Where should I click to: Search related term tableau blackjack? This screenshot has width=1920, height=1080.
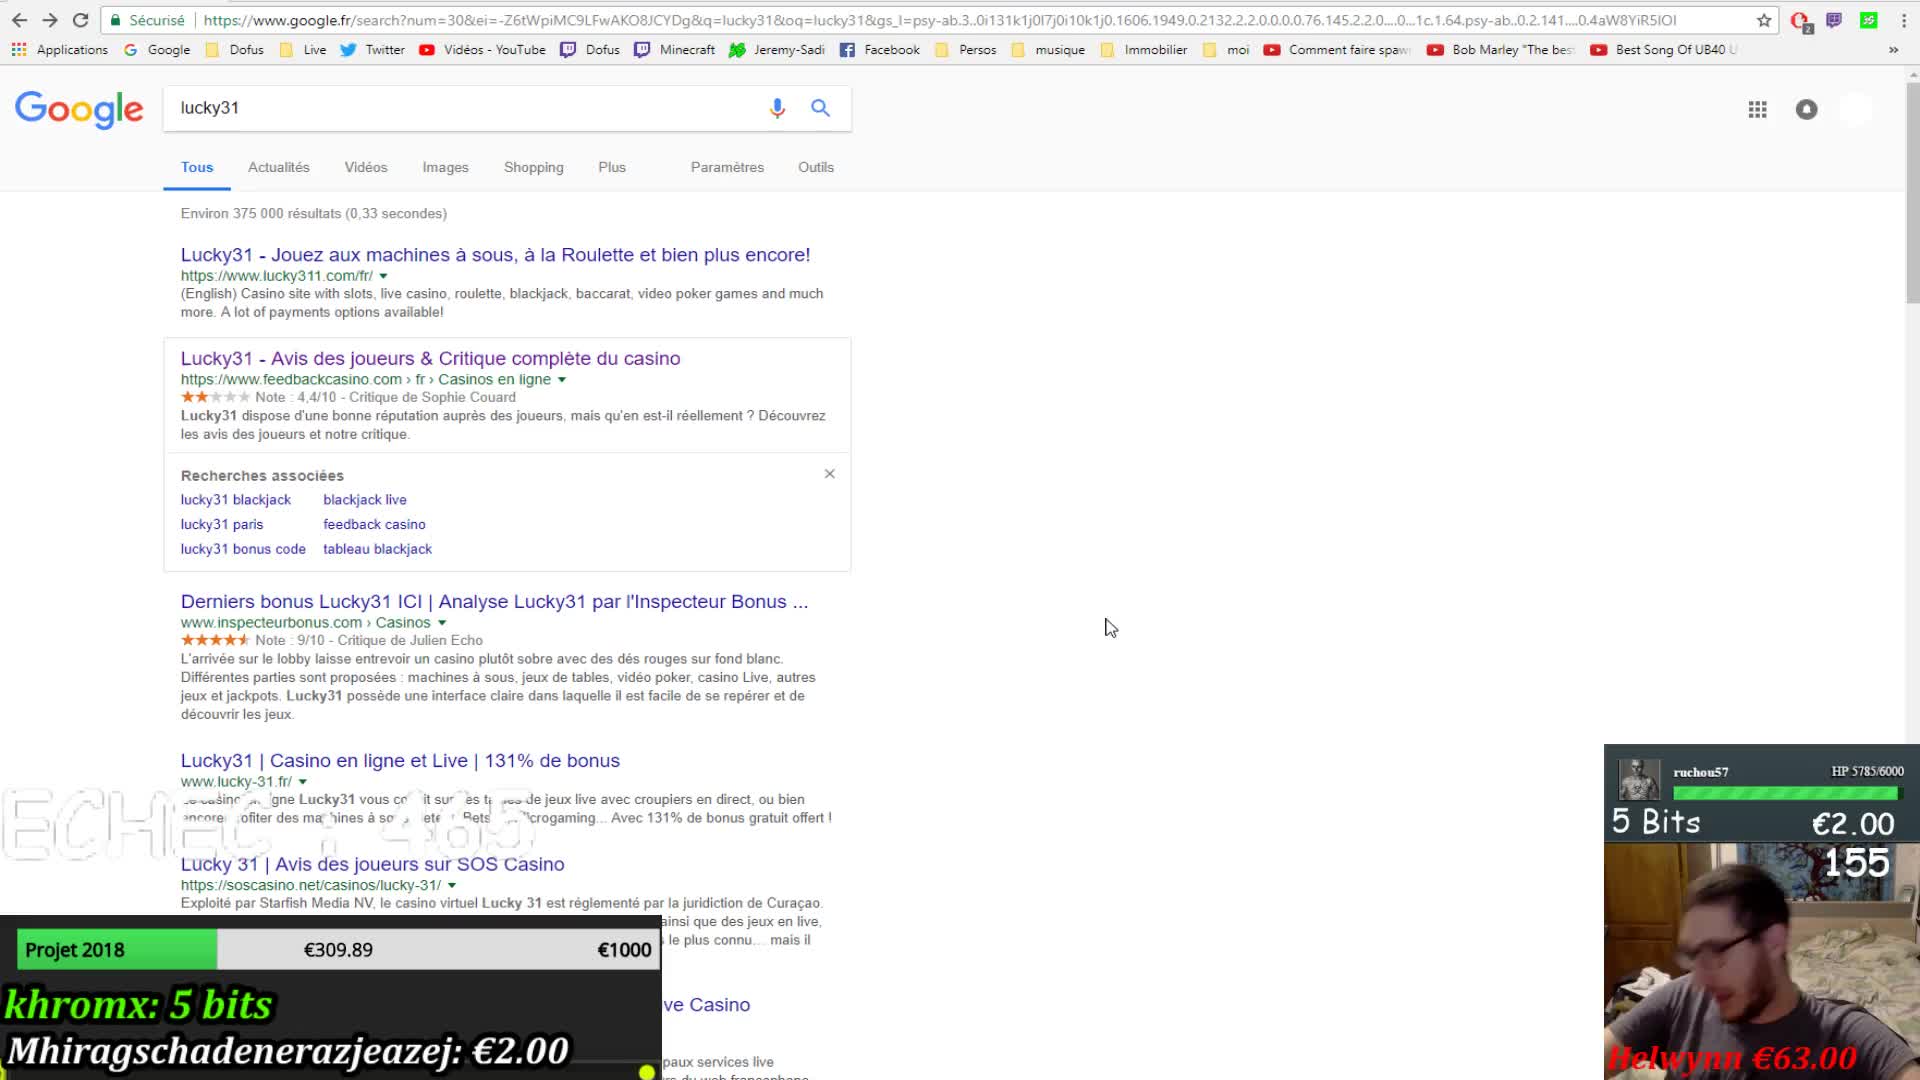click(377, 549)
